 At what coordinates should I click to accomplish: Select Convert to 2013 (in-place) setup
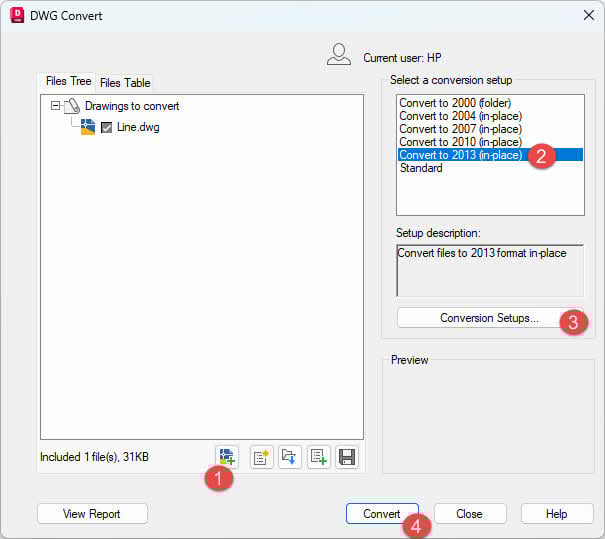490,155
